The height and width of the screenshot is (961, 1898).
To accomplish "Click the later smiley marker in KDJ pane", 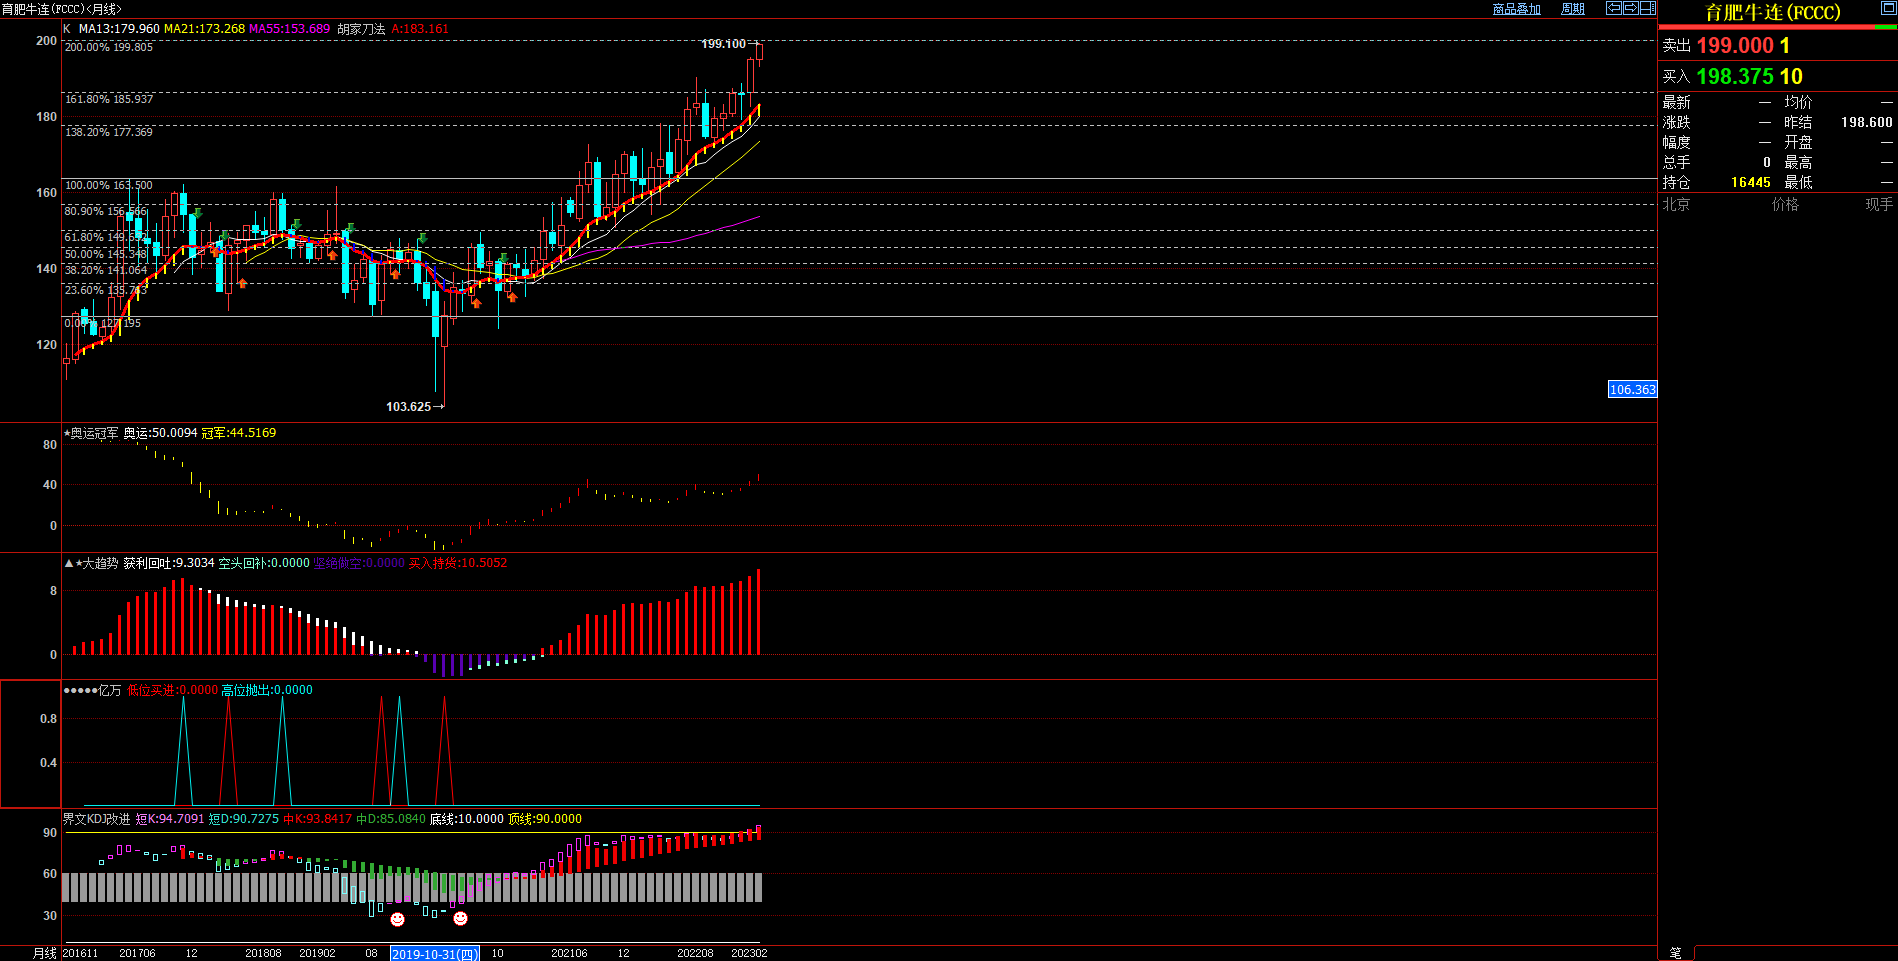I will (460, 918).
